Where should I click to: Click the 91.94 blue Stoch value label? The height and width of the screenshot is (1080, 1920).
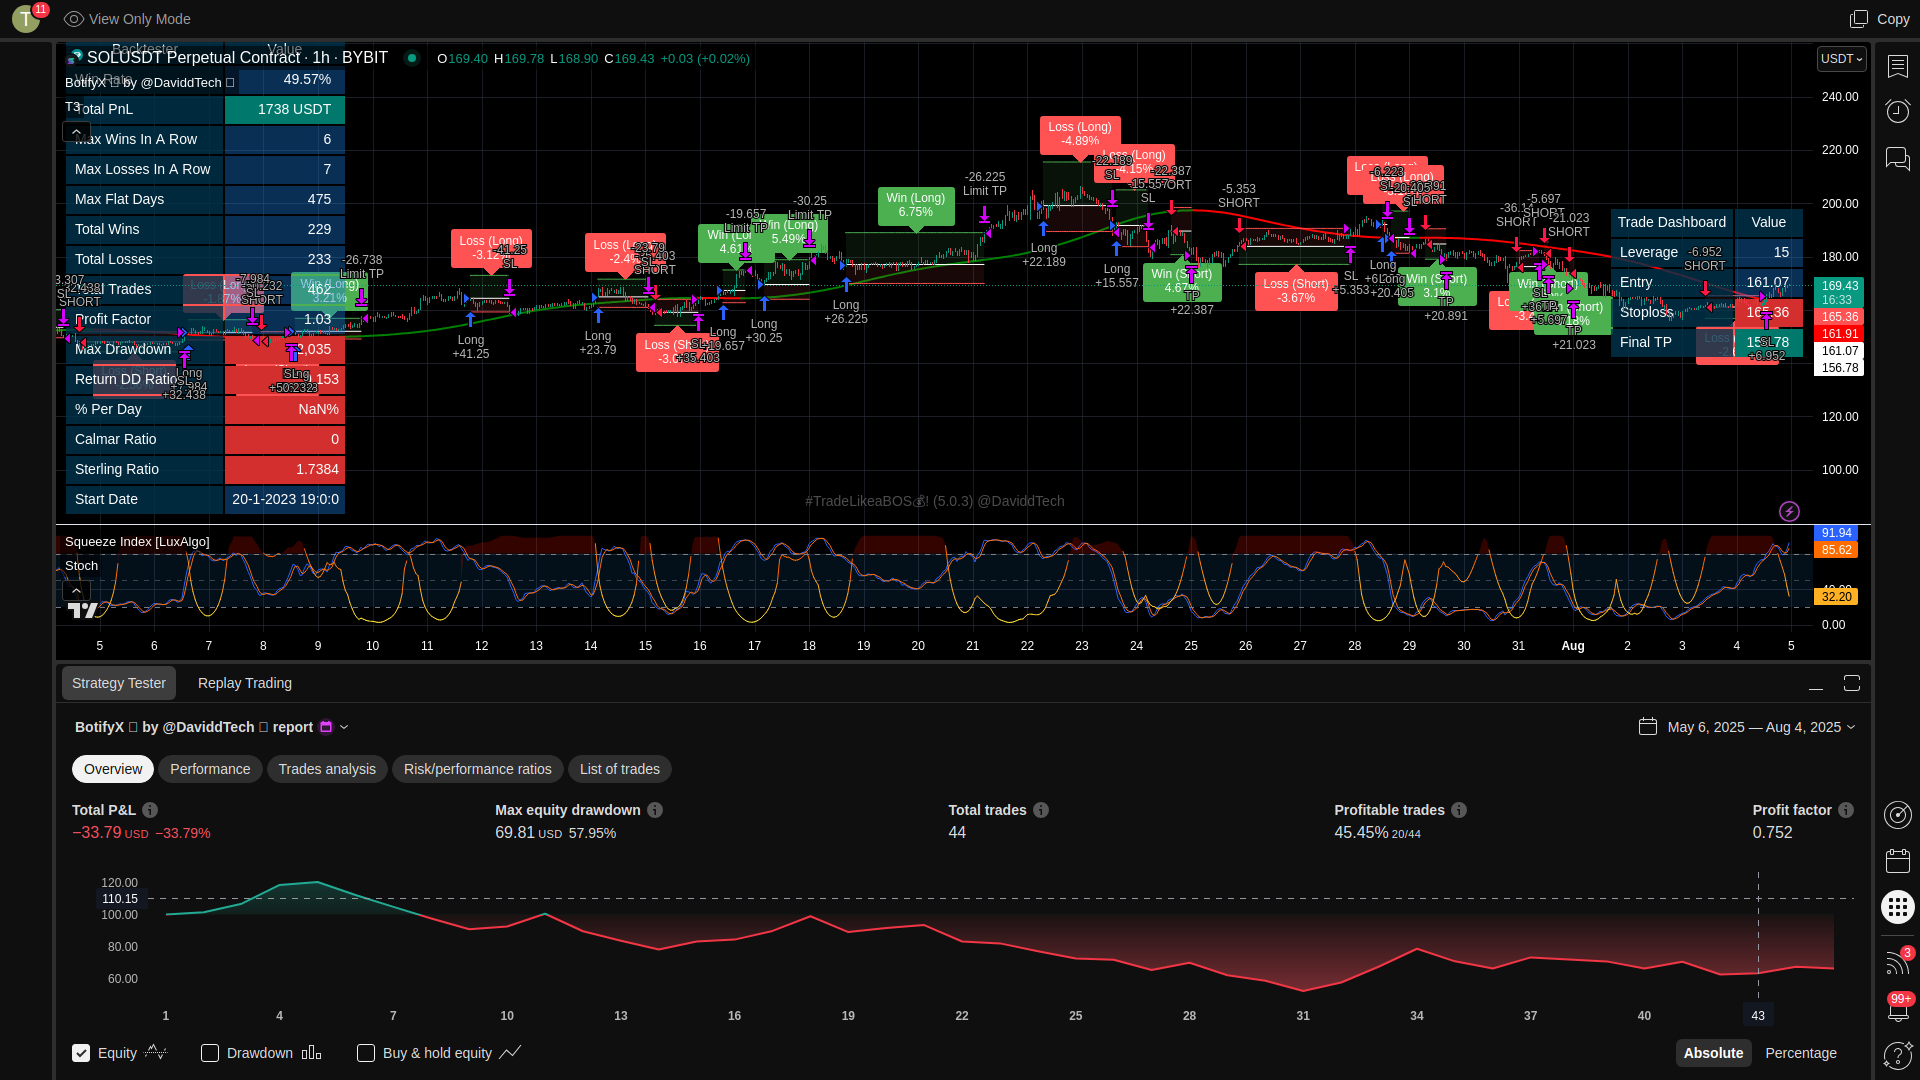point(1836,533)
